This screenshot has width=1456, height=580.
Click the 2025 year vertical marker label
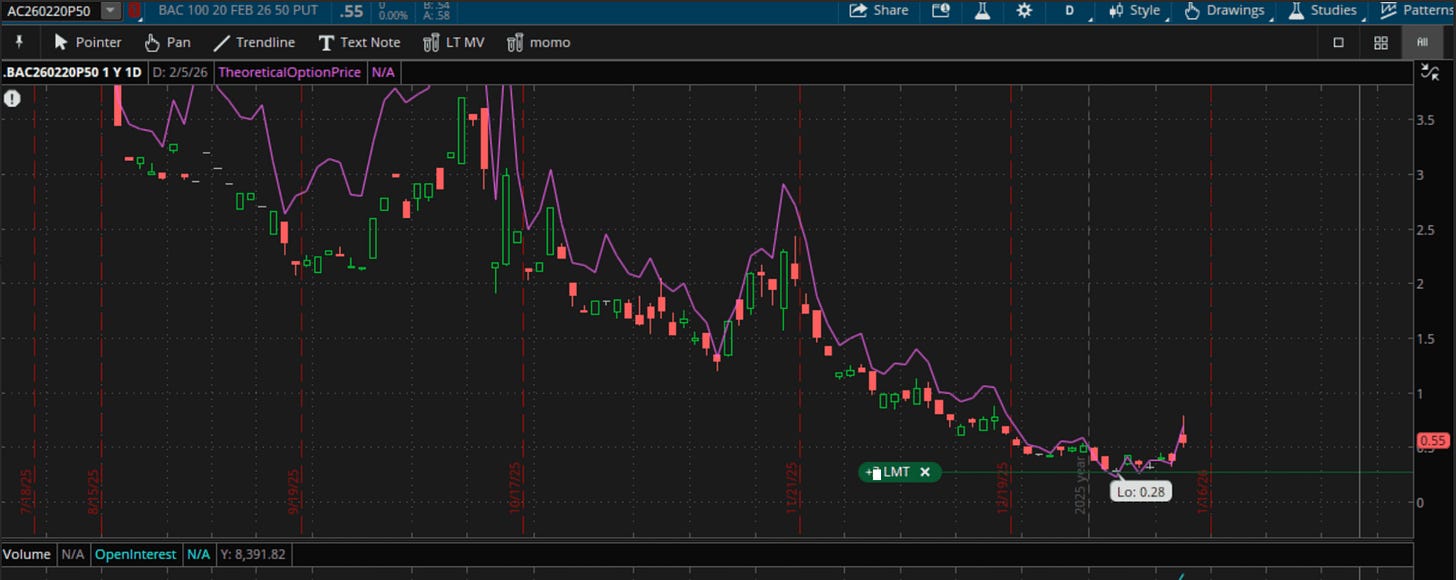[x=1080, y=487]
